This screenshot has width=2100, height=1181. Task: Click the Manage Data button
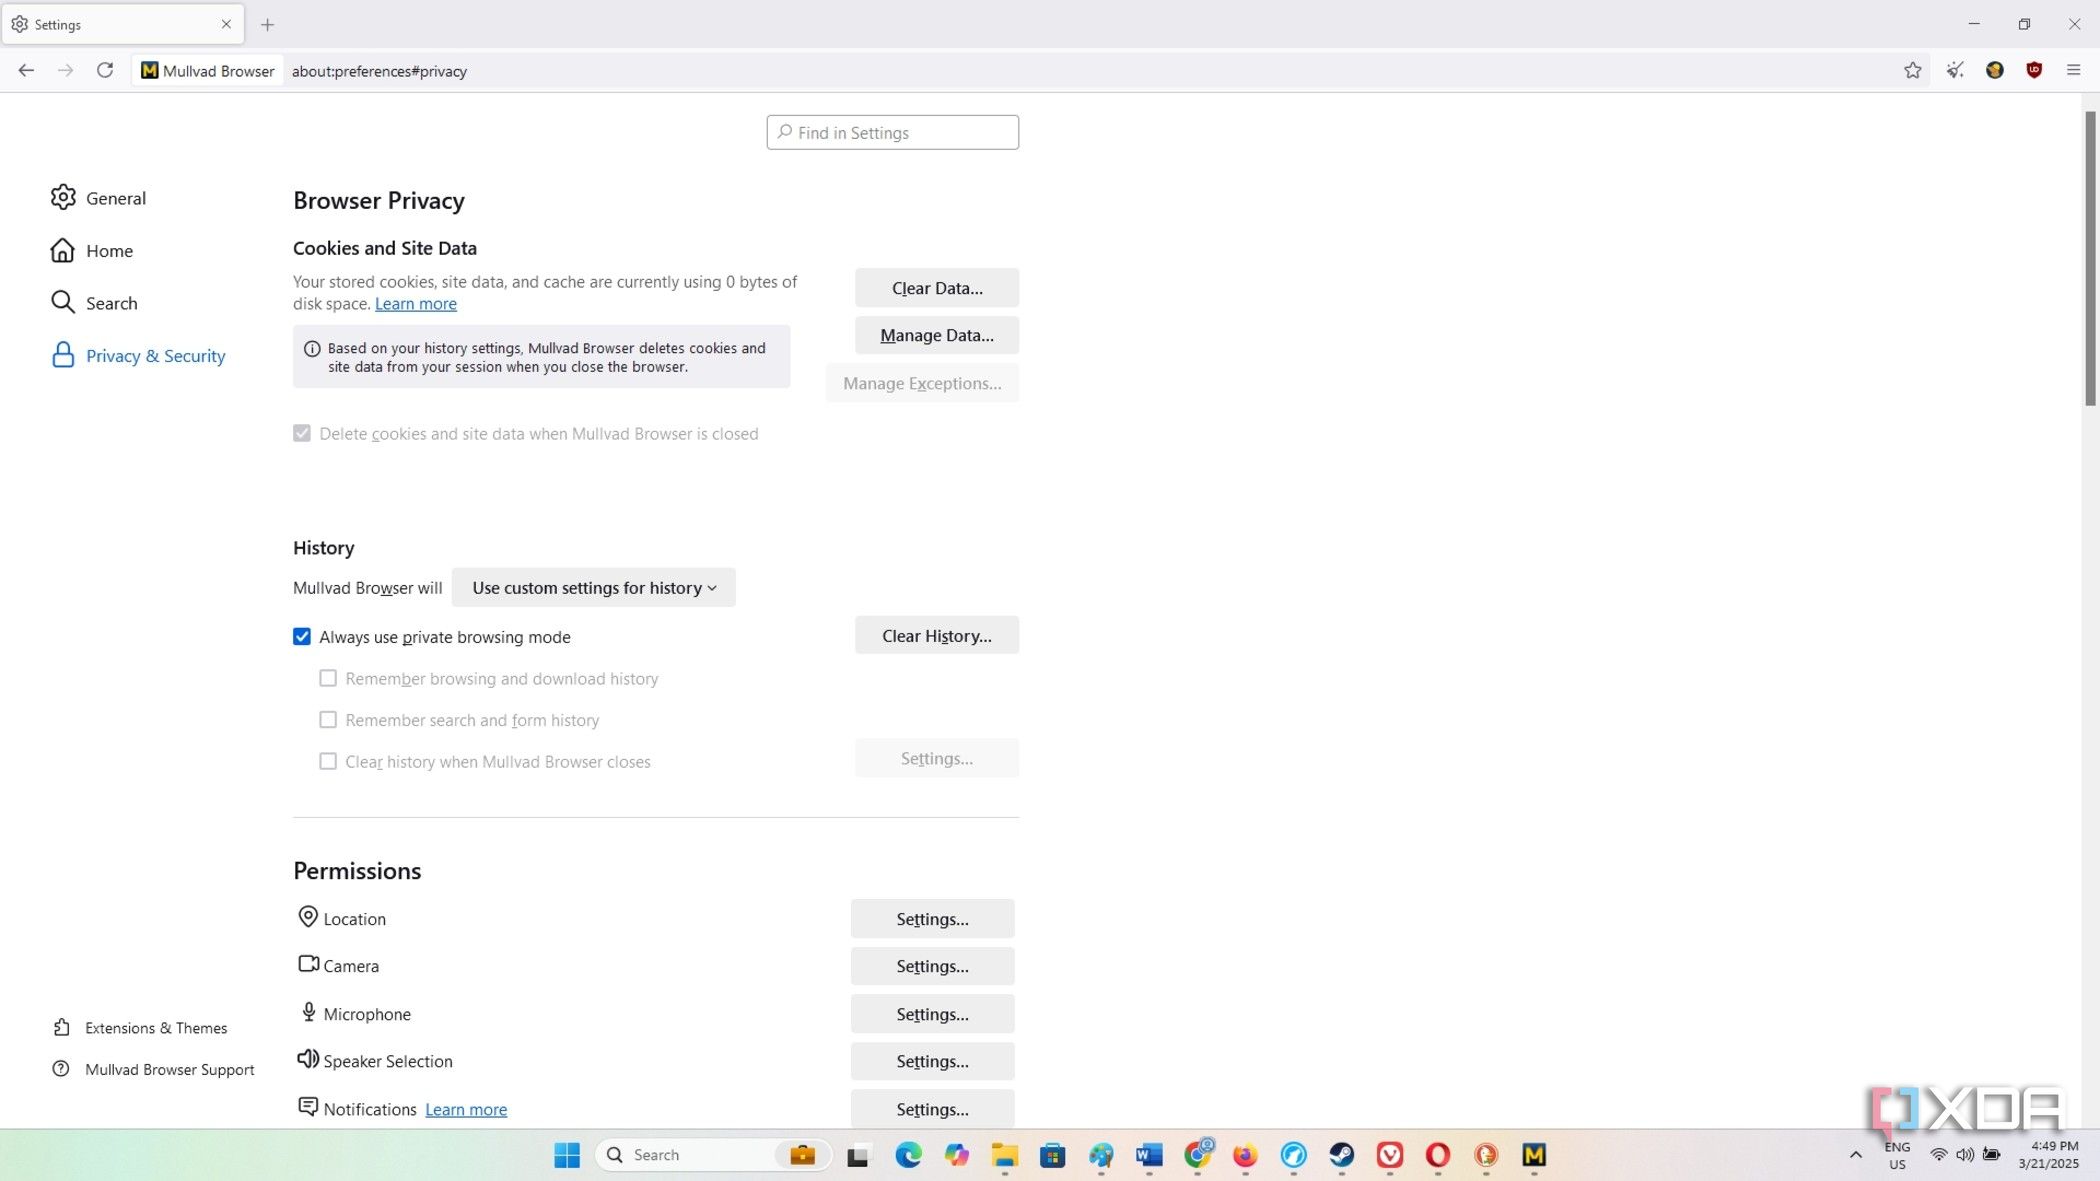(937, 335)
